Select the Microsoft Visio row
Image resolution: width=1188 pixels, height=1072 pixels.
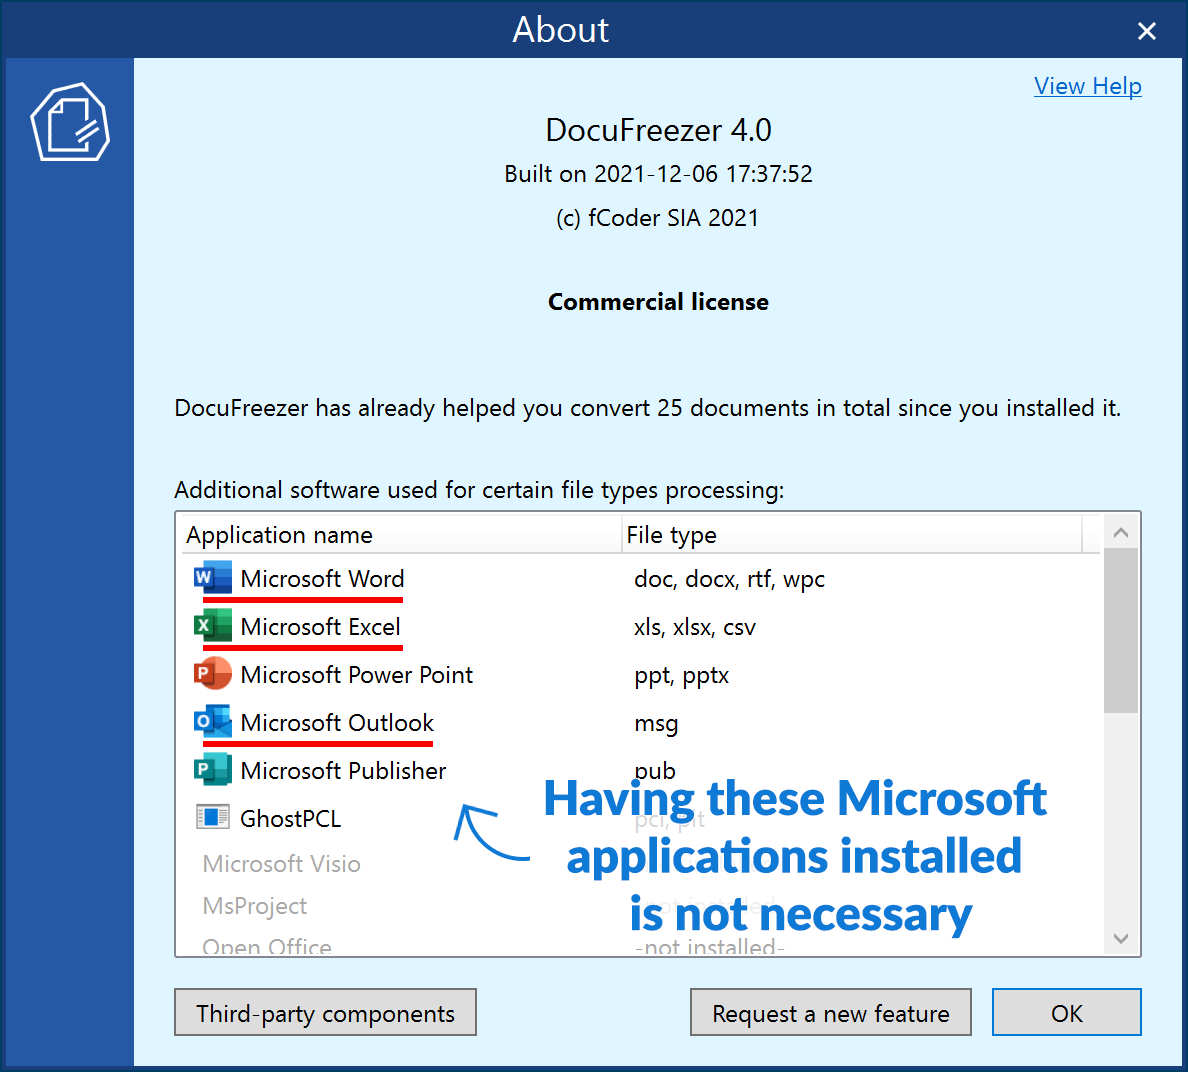(x=281, y=864)
